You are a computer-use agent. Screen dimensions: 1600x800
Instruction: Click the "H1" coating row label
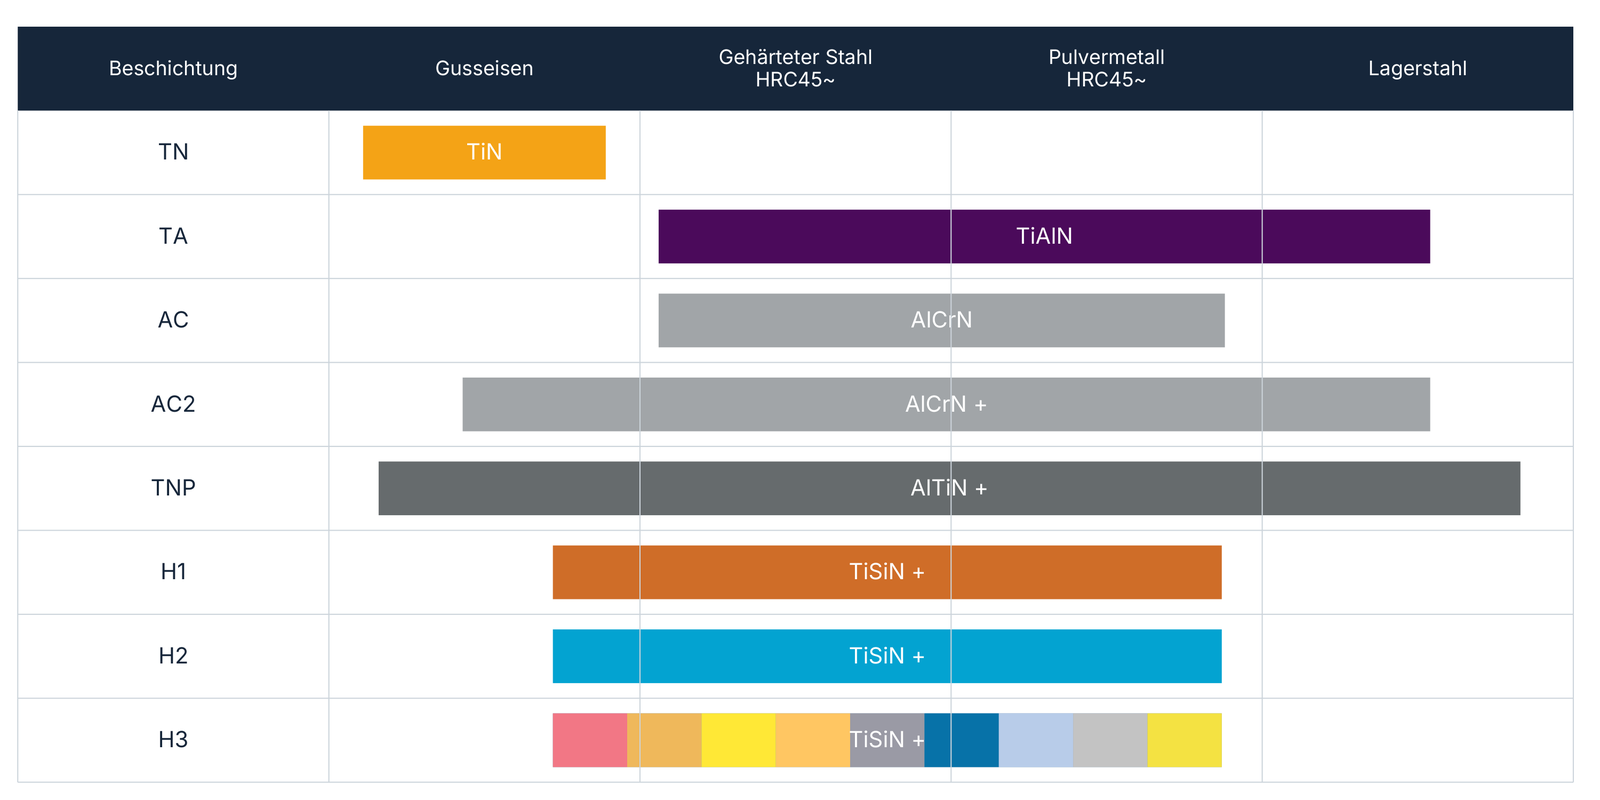click(173, 572)
